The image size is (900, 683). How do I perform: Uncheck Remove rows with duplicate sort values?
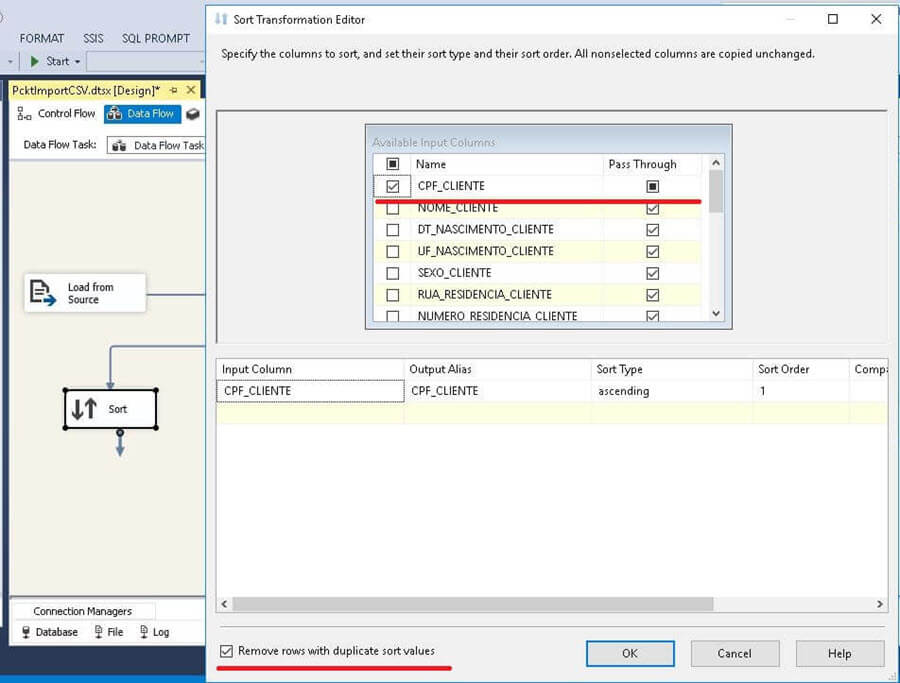tap(226, 651)
